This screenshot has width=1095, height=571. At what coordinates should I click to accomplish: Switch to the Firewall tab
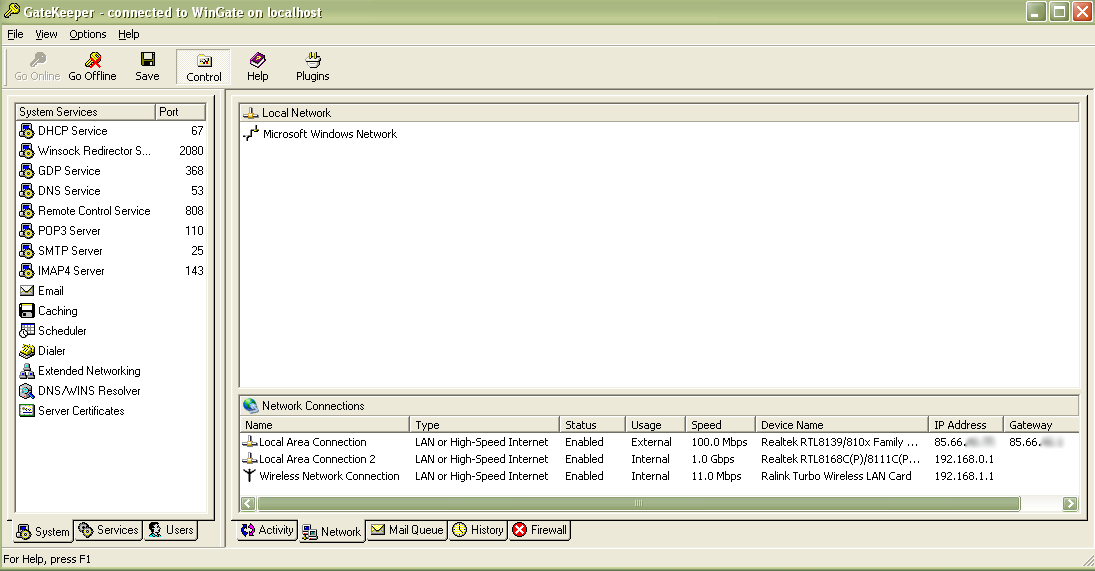[540, 531]
